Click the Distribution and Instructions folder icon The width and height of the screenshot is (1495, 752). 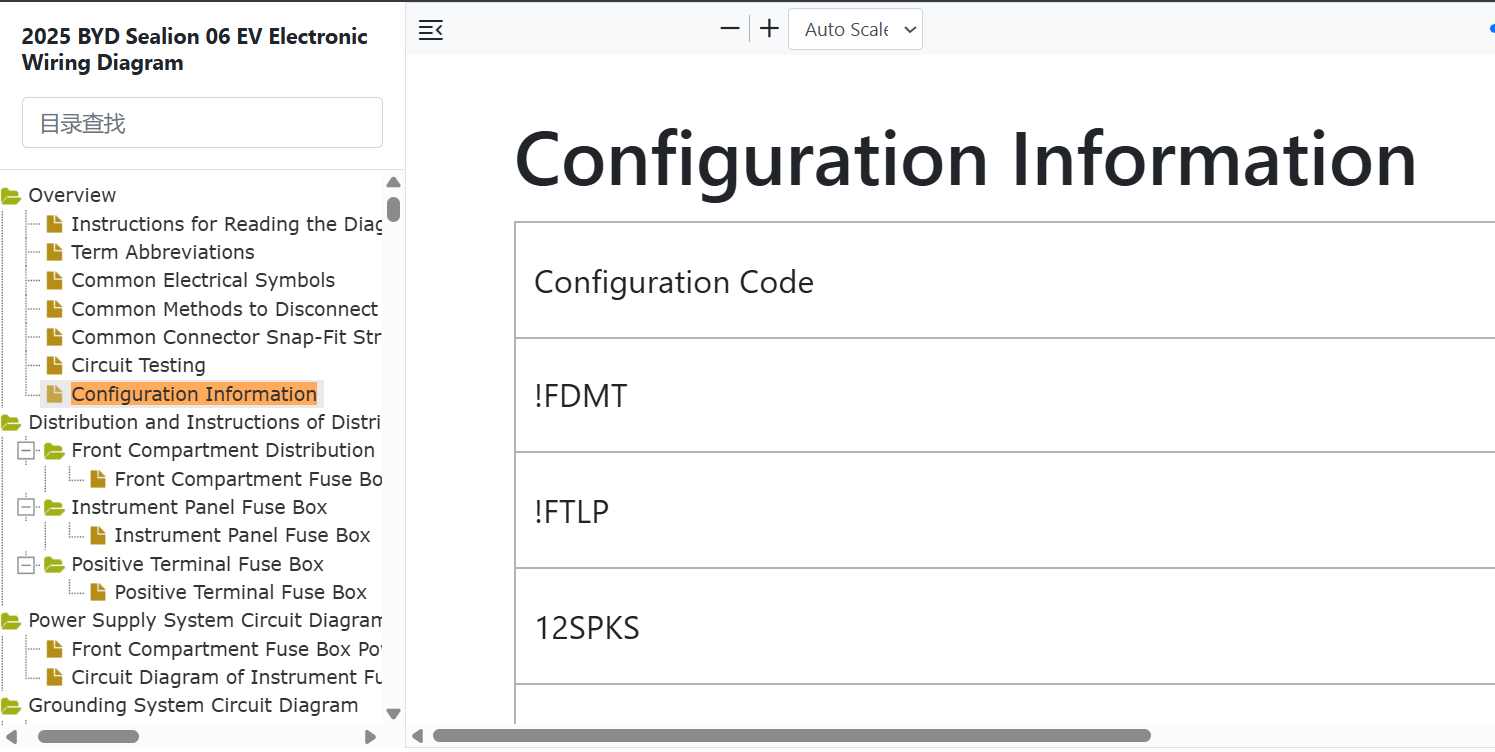pyautogui.click(x=11, y=423)
